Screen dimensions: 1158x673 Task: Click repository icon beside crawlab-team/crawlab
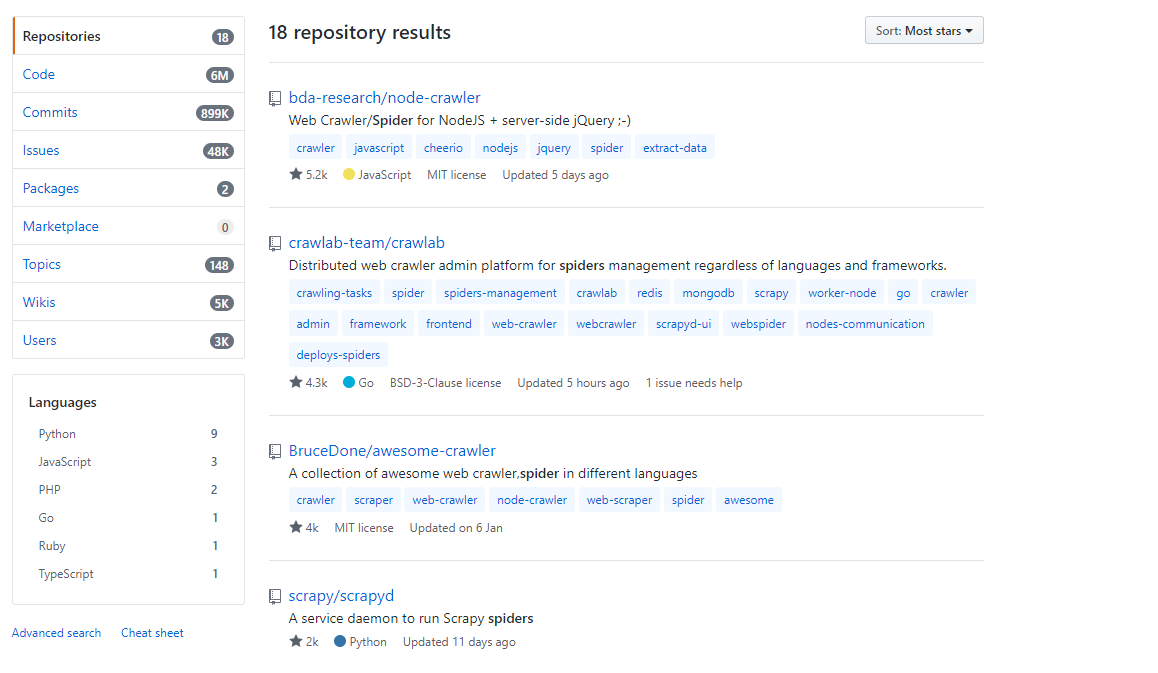tap(275, 243)
